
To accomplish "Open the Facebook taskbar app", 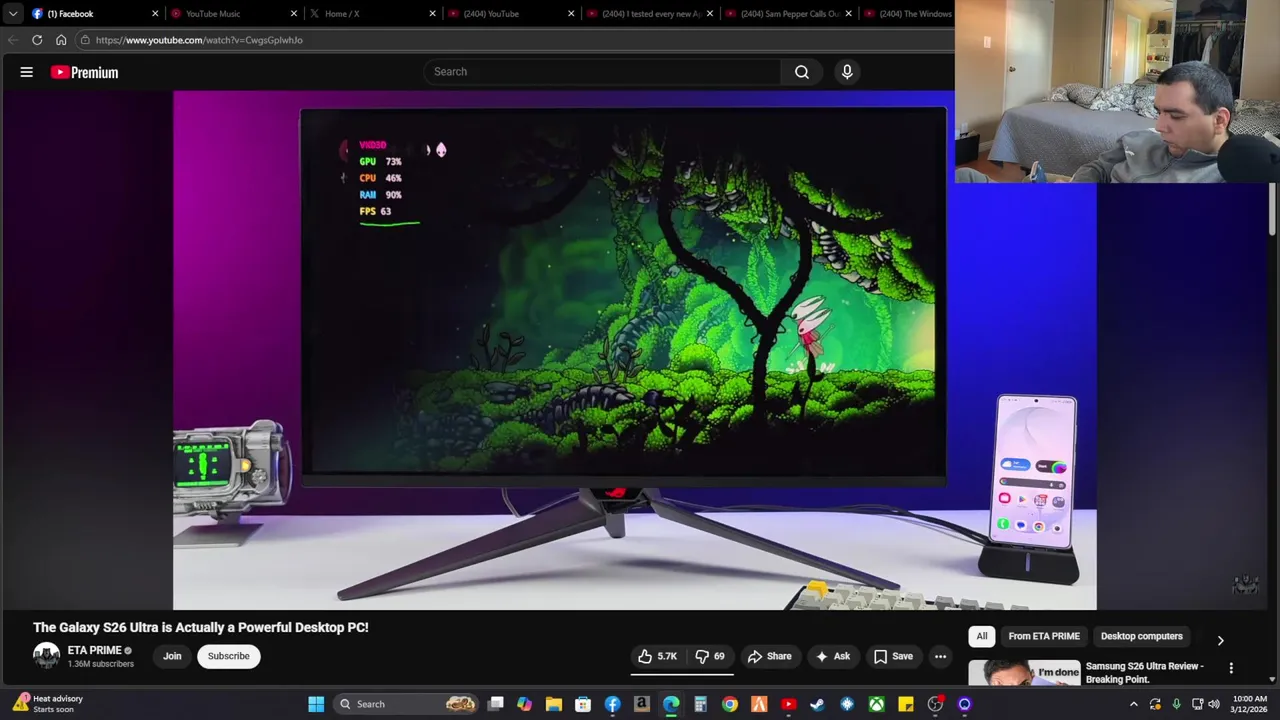I will point(612,704).
